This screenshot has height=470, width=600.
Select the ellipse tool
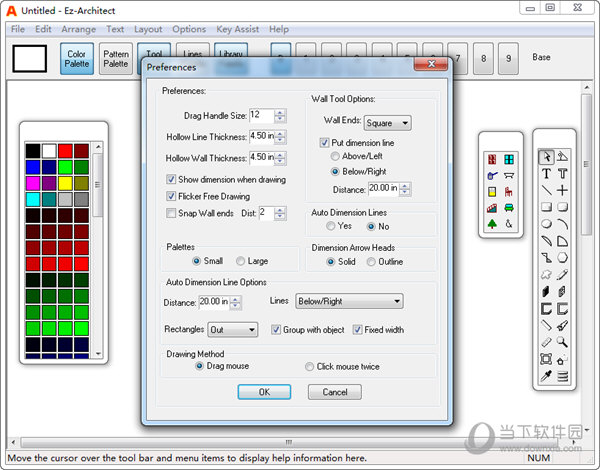click(546, 224)
